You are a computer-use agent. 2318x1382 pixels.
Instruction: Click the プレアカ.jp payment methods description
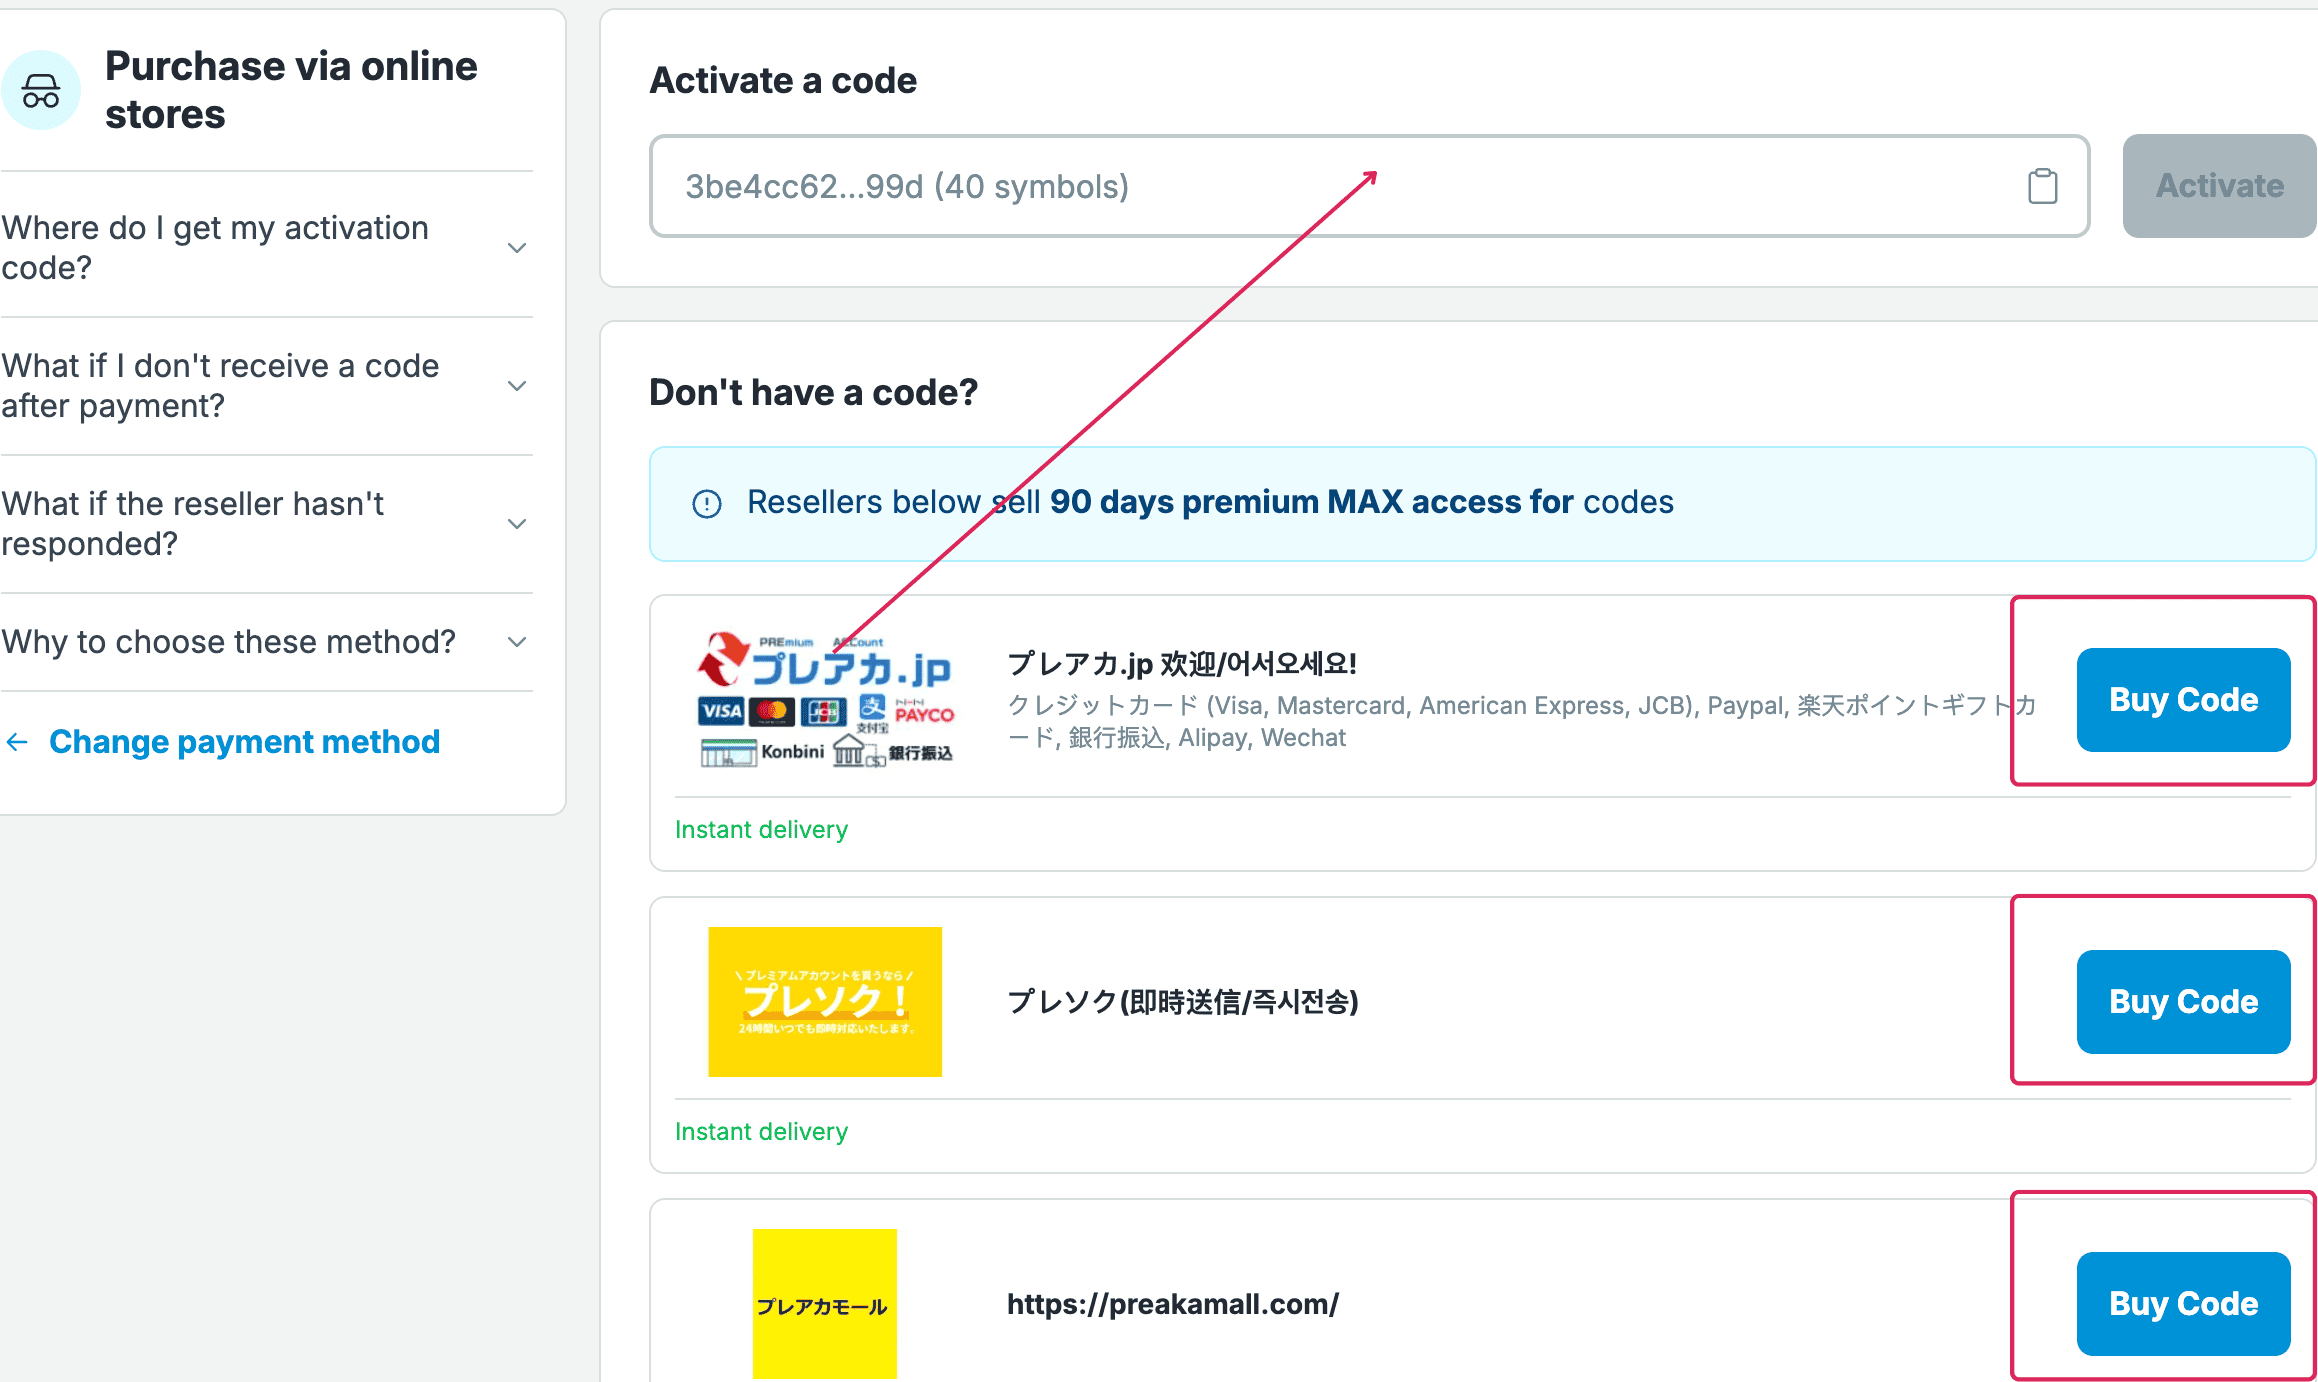pyautogui.click(x=1521, y=722)
